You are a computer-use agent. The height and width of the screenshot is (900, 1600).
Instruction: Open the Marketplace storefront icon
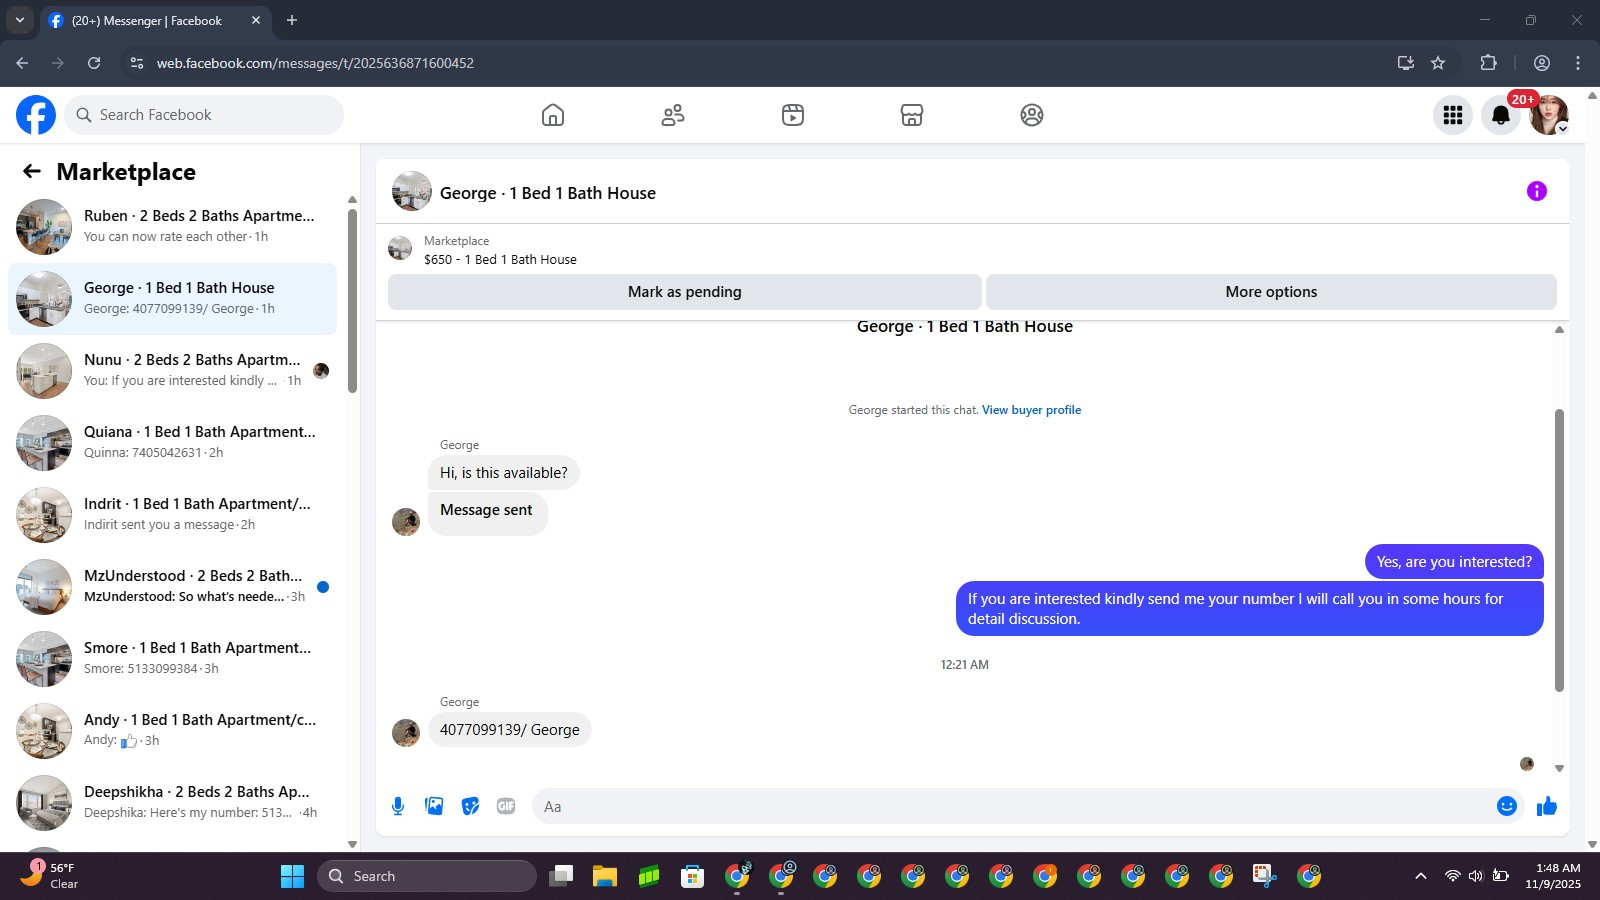(912, 115)
